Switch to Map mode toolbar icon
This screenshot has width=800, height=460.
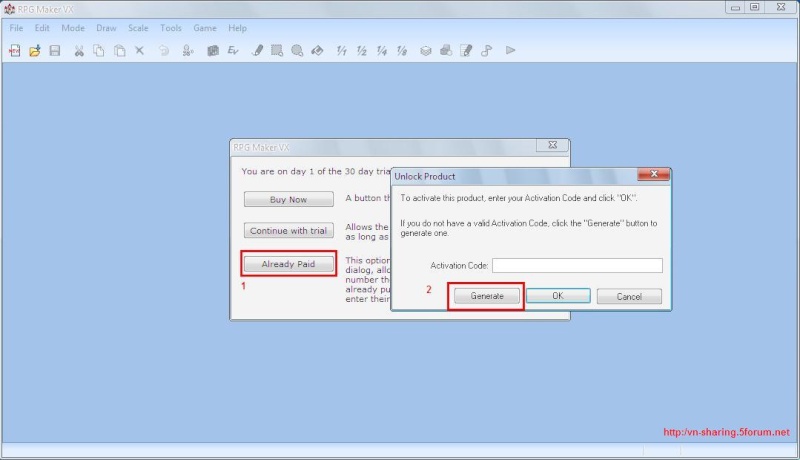[213, 50]
